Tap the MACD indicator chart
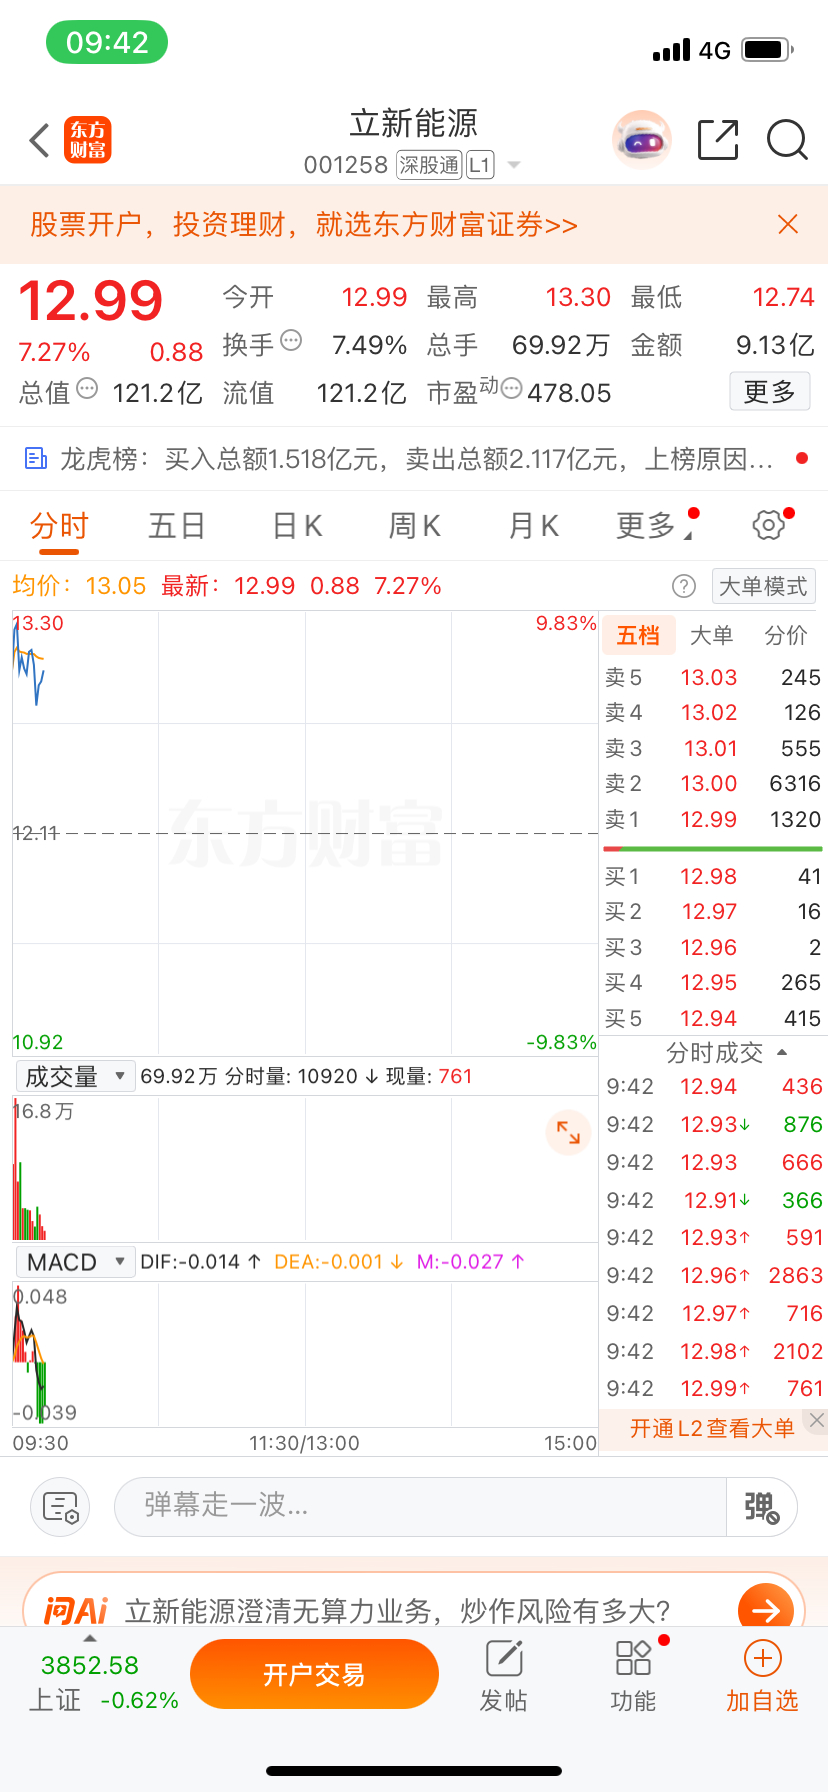828x1792 pixels. coord(305,1355)
